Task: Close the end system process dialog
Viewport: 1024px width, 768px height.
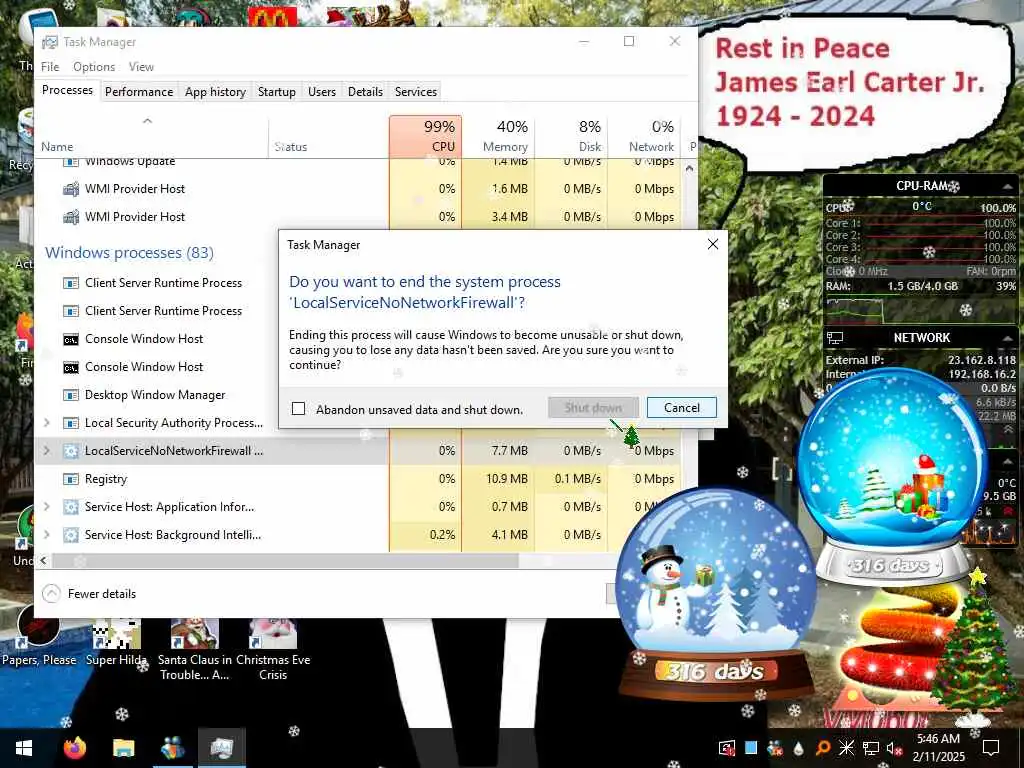Action: coord(712,244)
